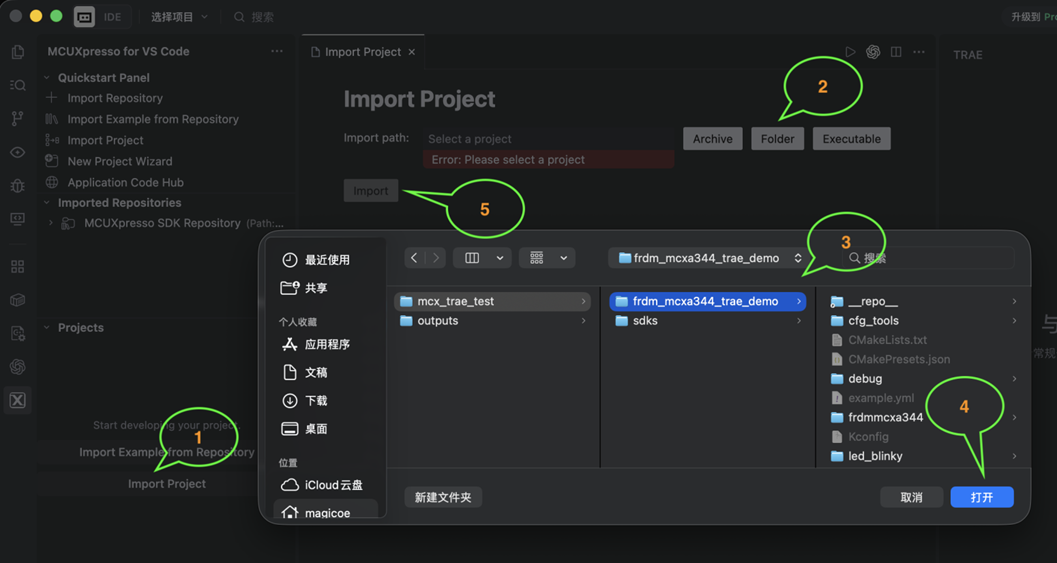Image resolution: width=1057 pixels, height=563 pixels.
Task: Click 取消 to cancel the dialog
Action: (911, 497)
